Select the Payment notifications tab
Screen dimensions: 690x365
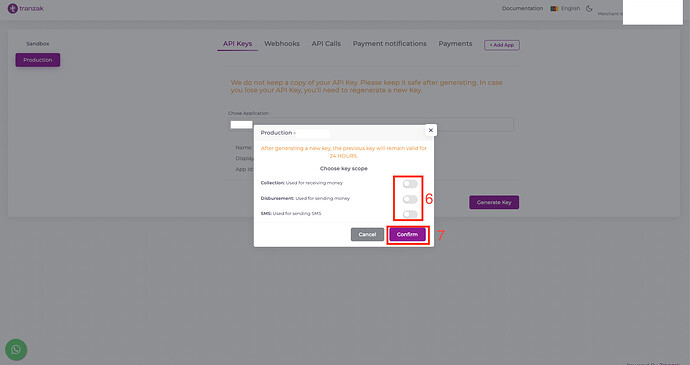389,44
